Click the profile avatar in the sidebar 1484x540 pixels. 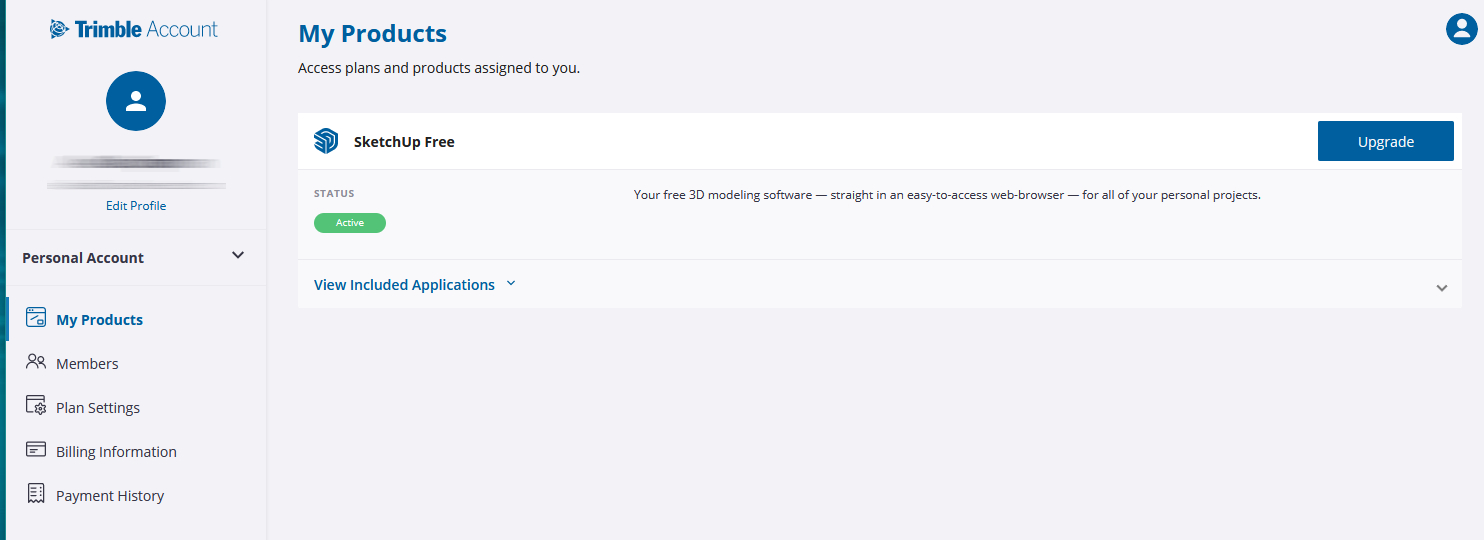pyautogui.click(x=136, y=101)
